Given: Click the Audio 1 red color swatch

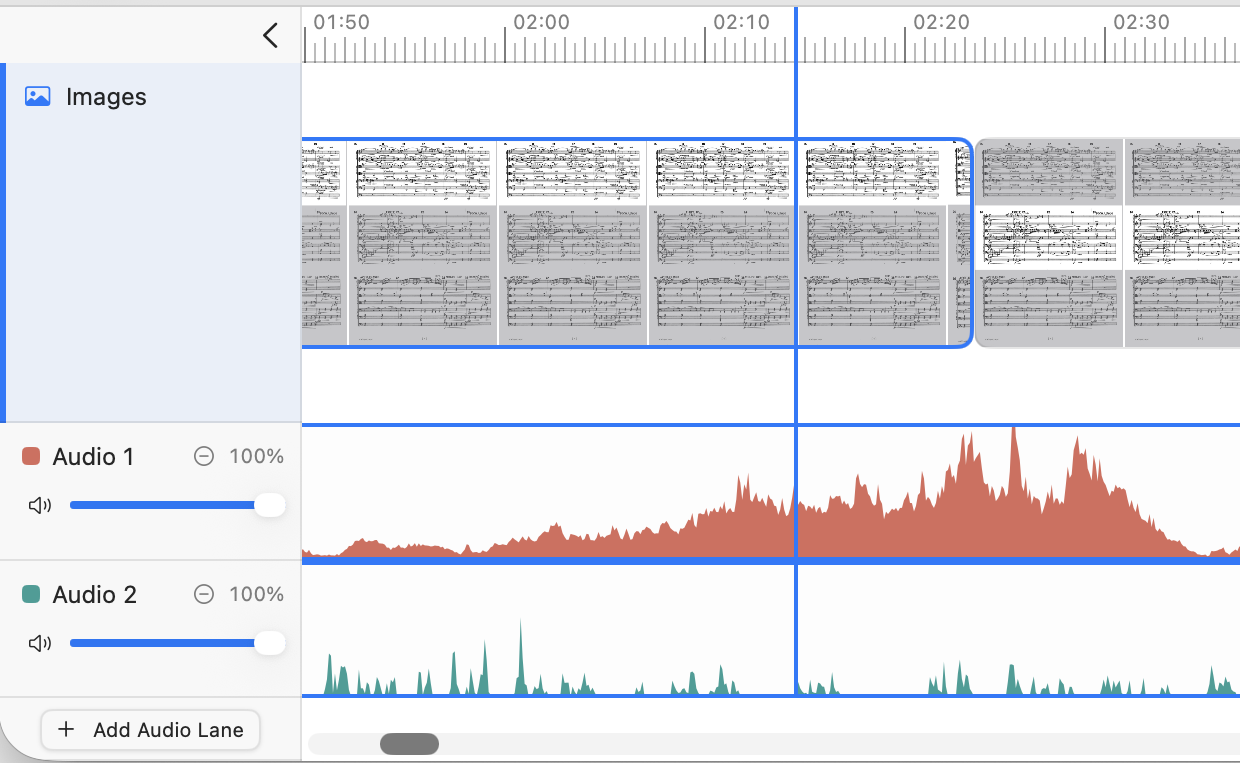Looking at the screenshot, I should pyautogui.click(x=31, y=457).
